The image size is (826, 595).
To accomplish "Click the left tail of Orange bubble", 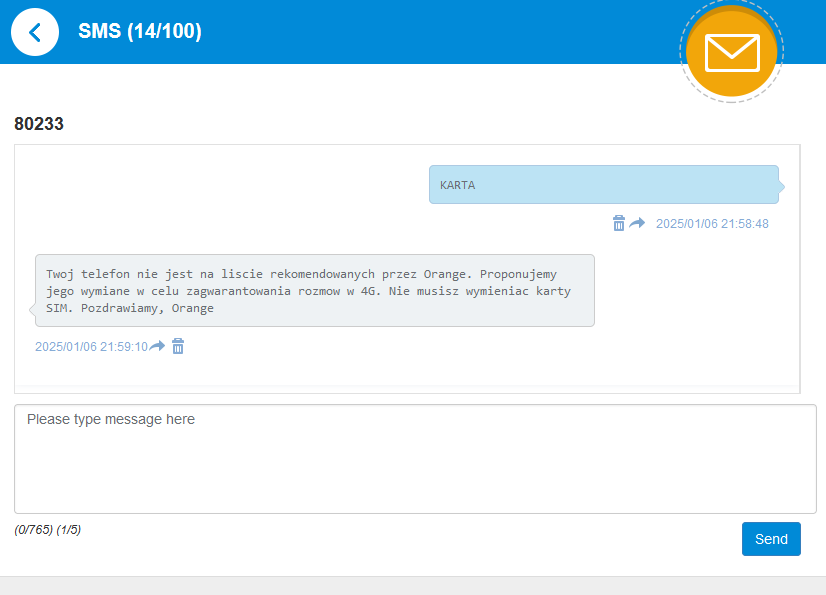I will pos(32,309).
